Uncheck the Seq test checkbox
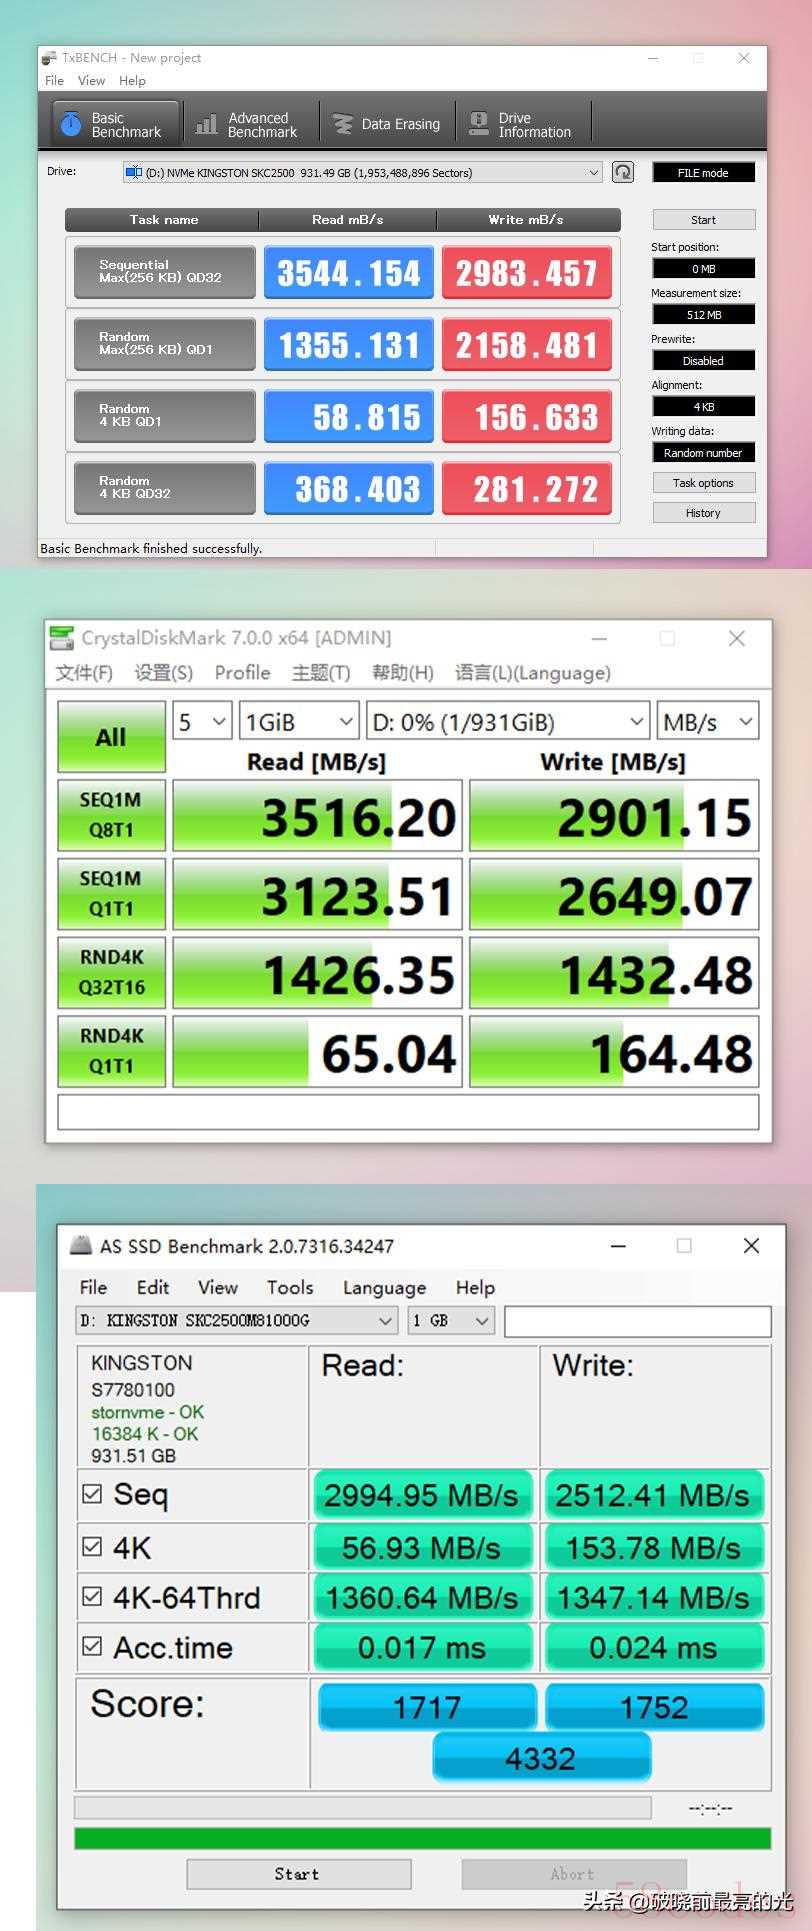The image size is (812, 1931). 92,1494
